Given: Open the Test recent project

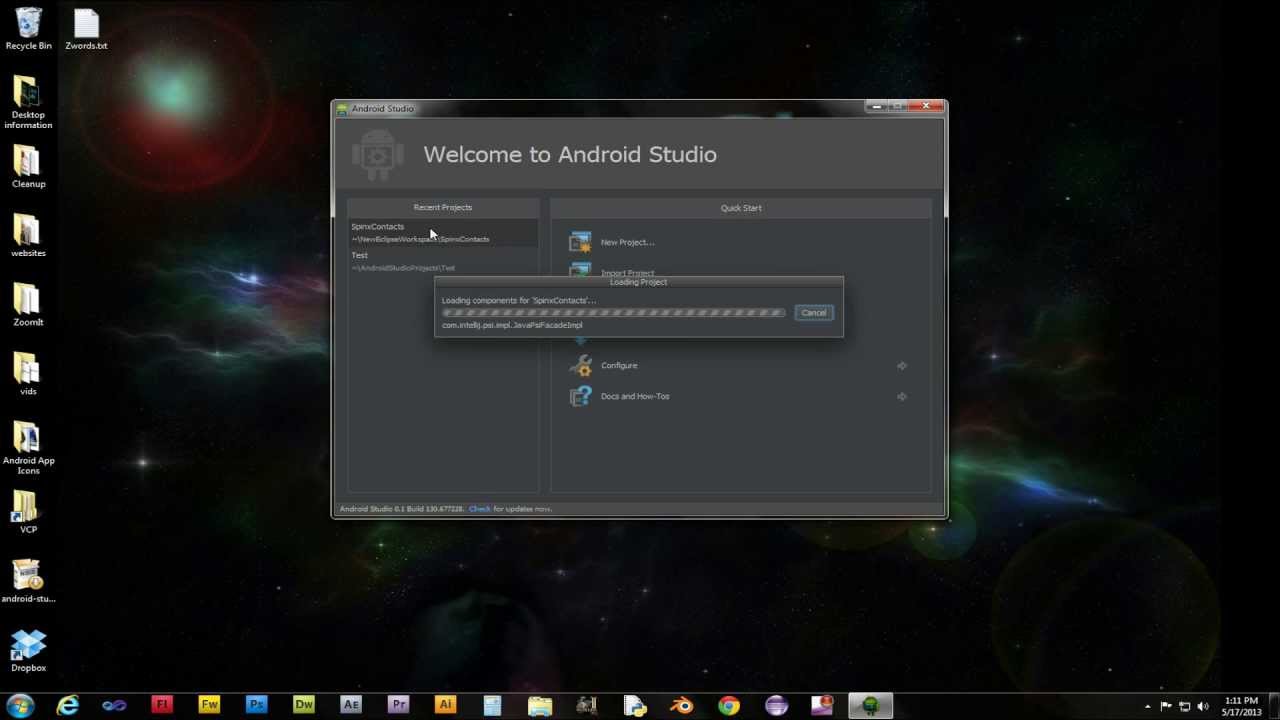Looking at the screenshot, I should coord(443,261).
